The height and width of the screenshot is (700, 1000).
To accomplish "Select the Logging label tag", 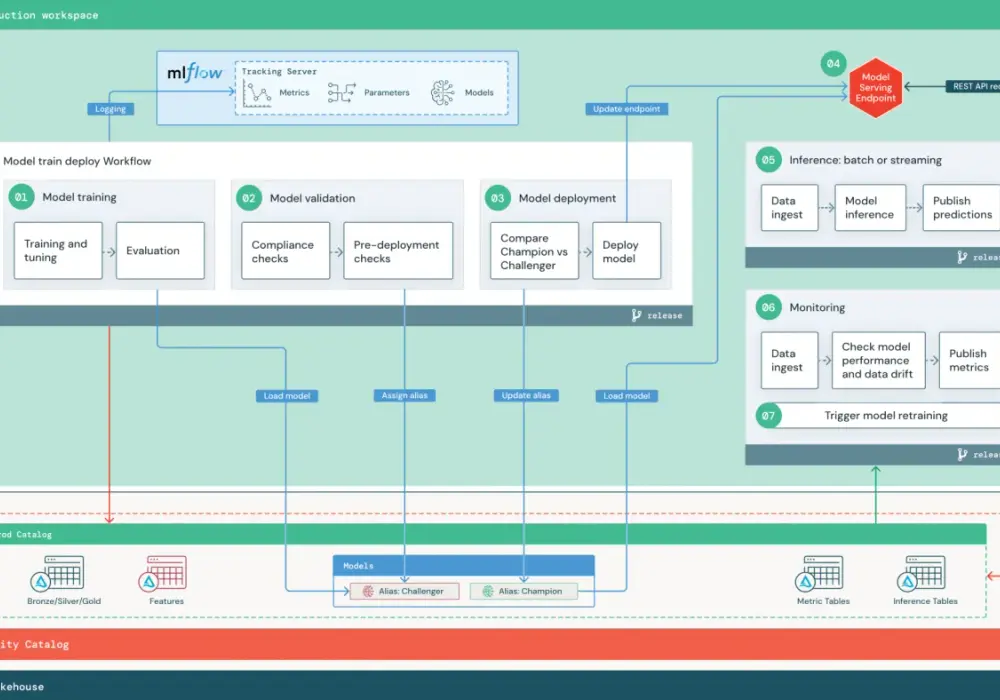I will coord(110,109).
